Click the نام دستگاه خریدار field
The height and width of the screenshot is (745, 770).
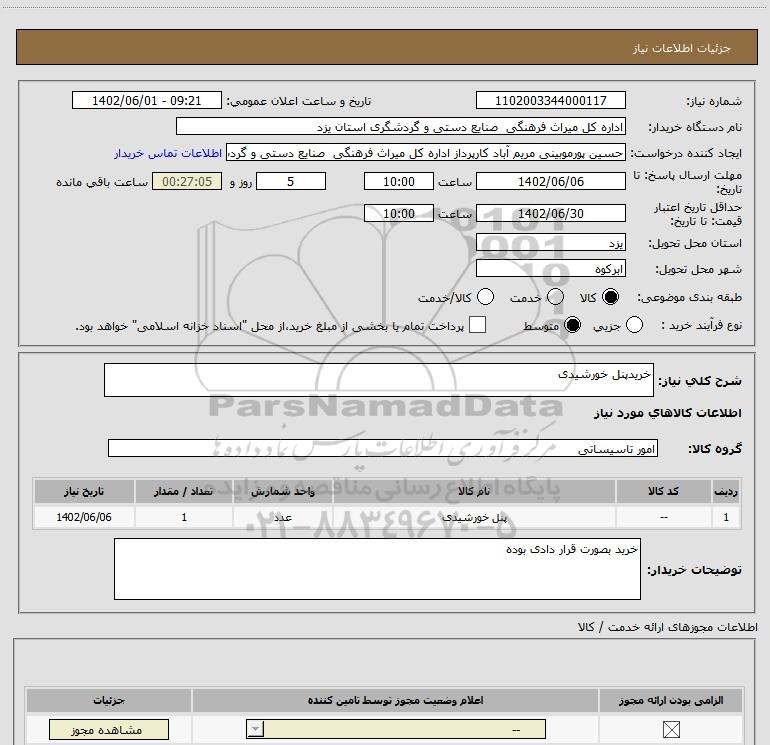click(401, 126)
